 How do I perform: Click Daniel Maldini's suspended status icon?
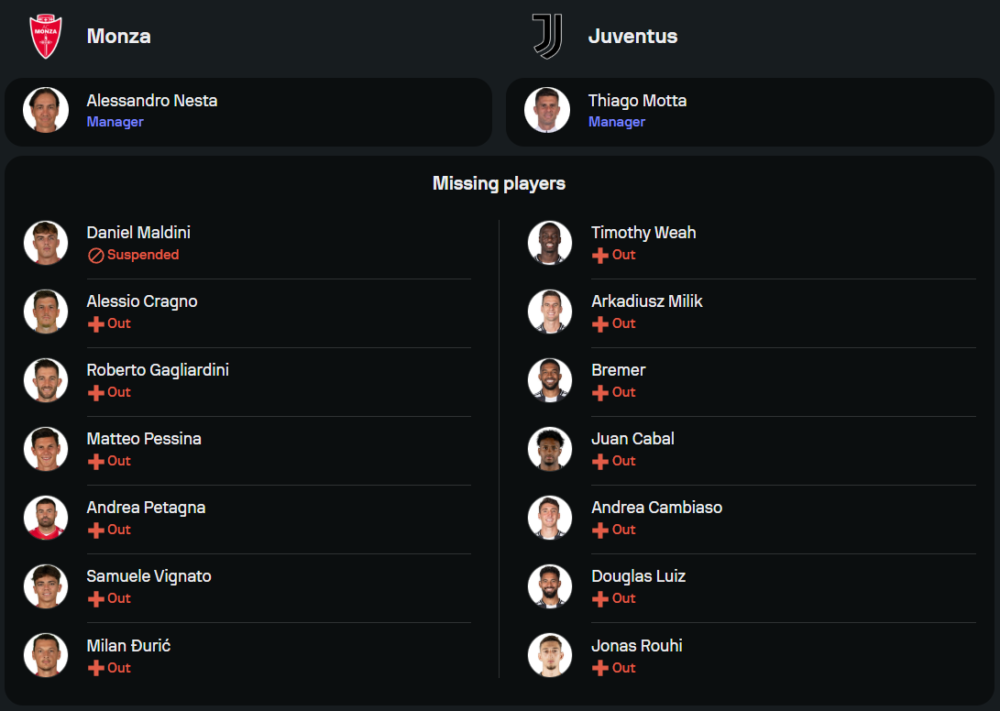coord(96,255)
